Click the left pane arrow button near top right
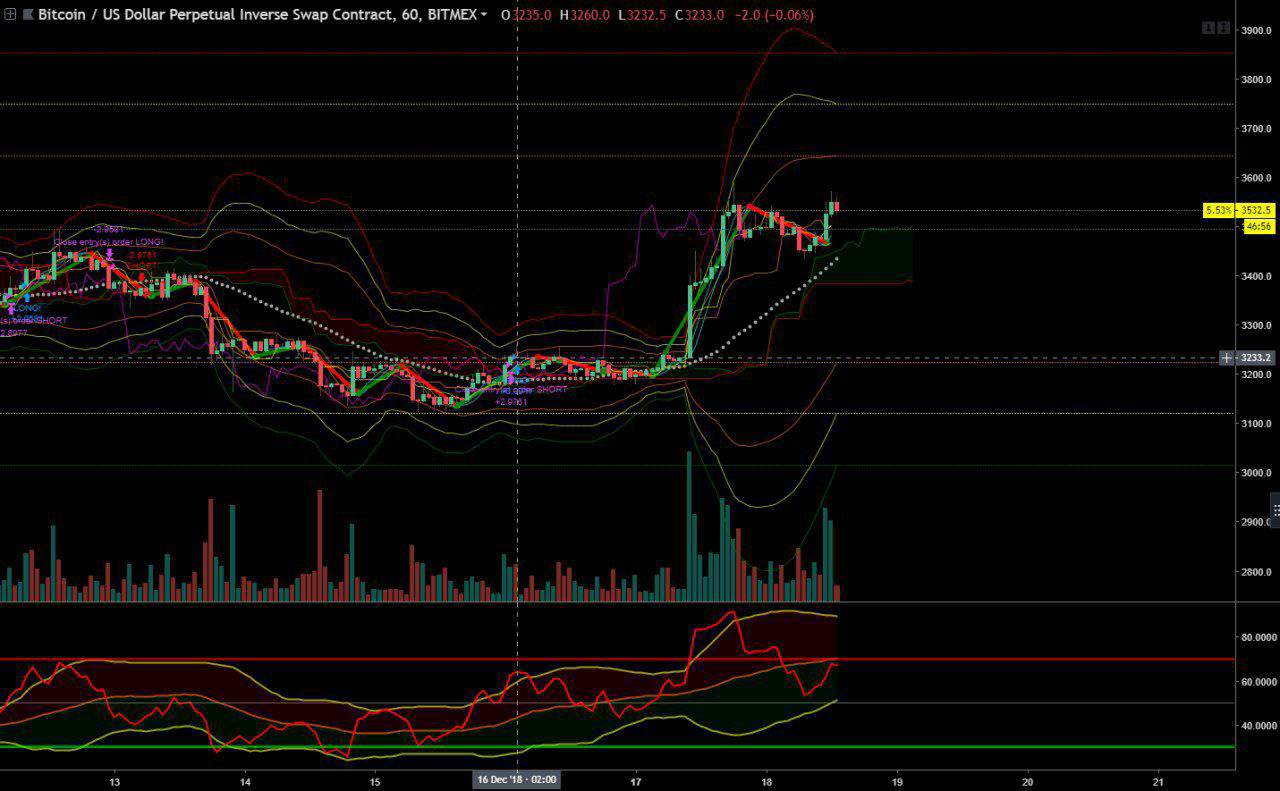The height and width of the screenshot is (791, 1280). [x=1208, y=28]
